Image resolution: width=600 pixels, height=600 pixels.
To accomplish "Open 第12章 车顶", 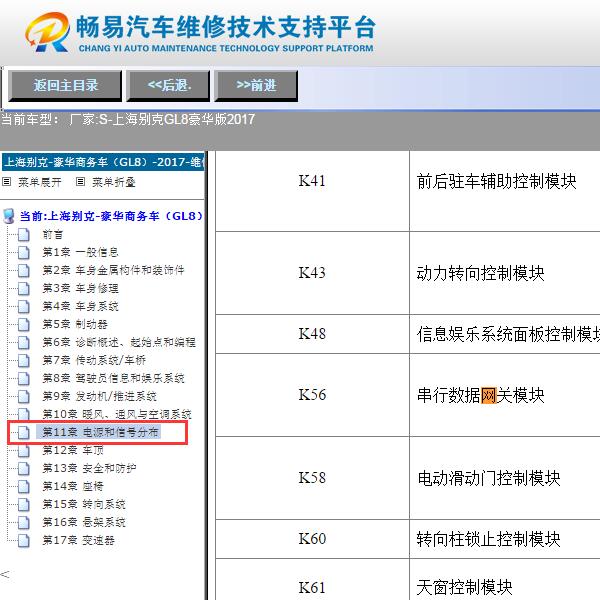I will click(73, 450).
